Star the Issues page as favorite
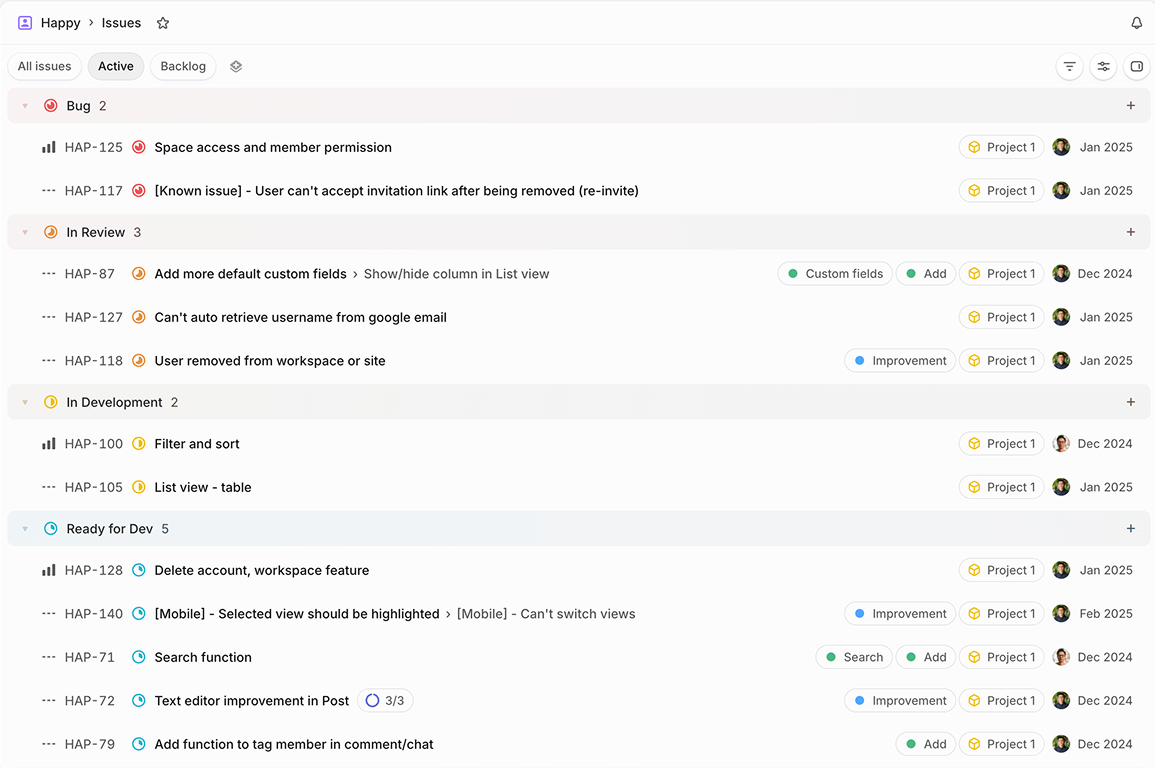 pyautogui.click(x=163, y=23)
